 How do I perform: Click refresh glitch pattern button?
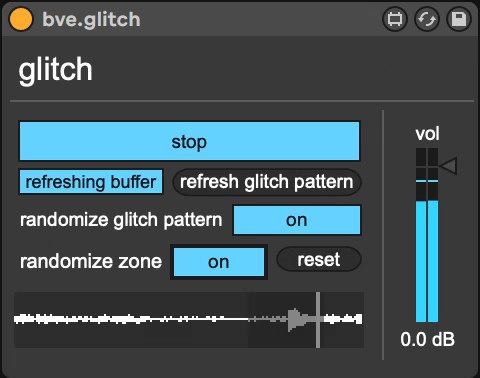(267, 182)
